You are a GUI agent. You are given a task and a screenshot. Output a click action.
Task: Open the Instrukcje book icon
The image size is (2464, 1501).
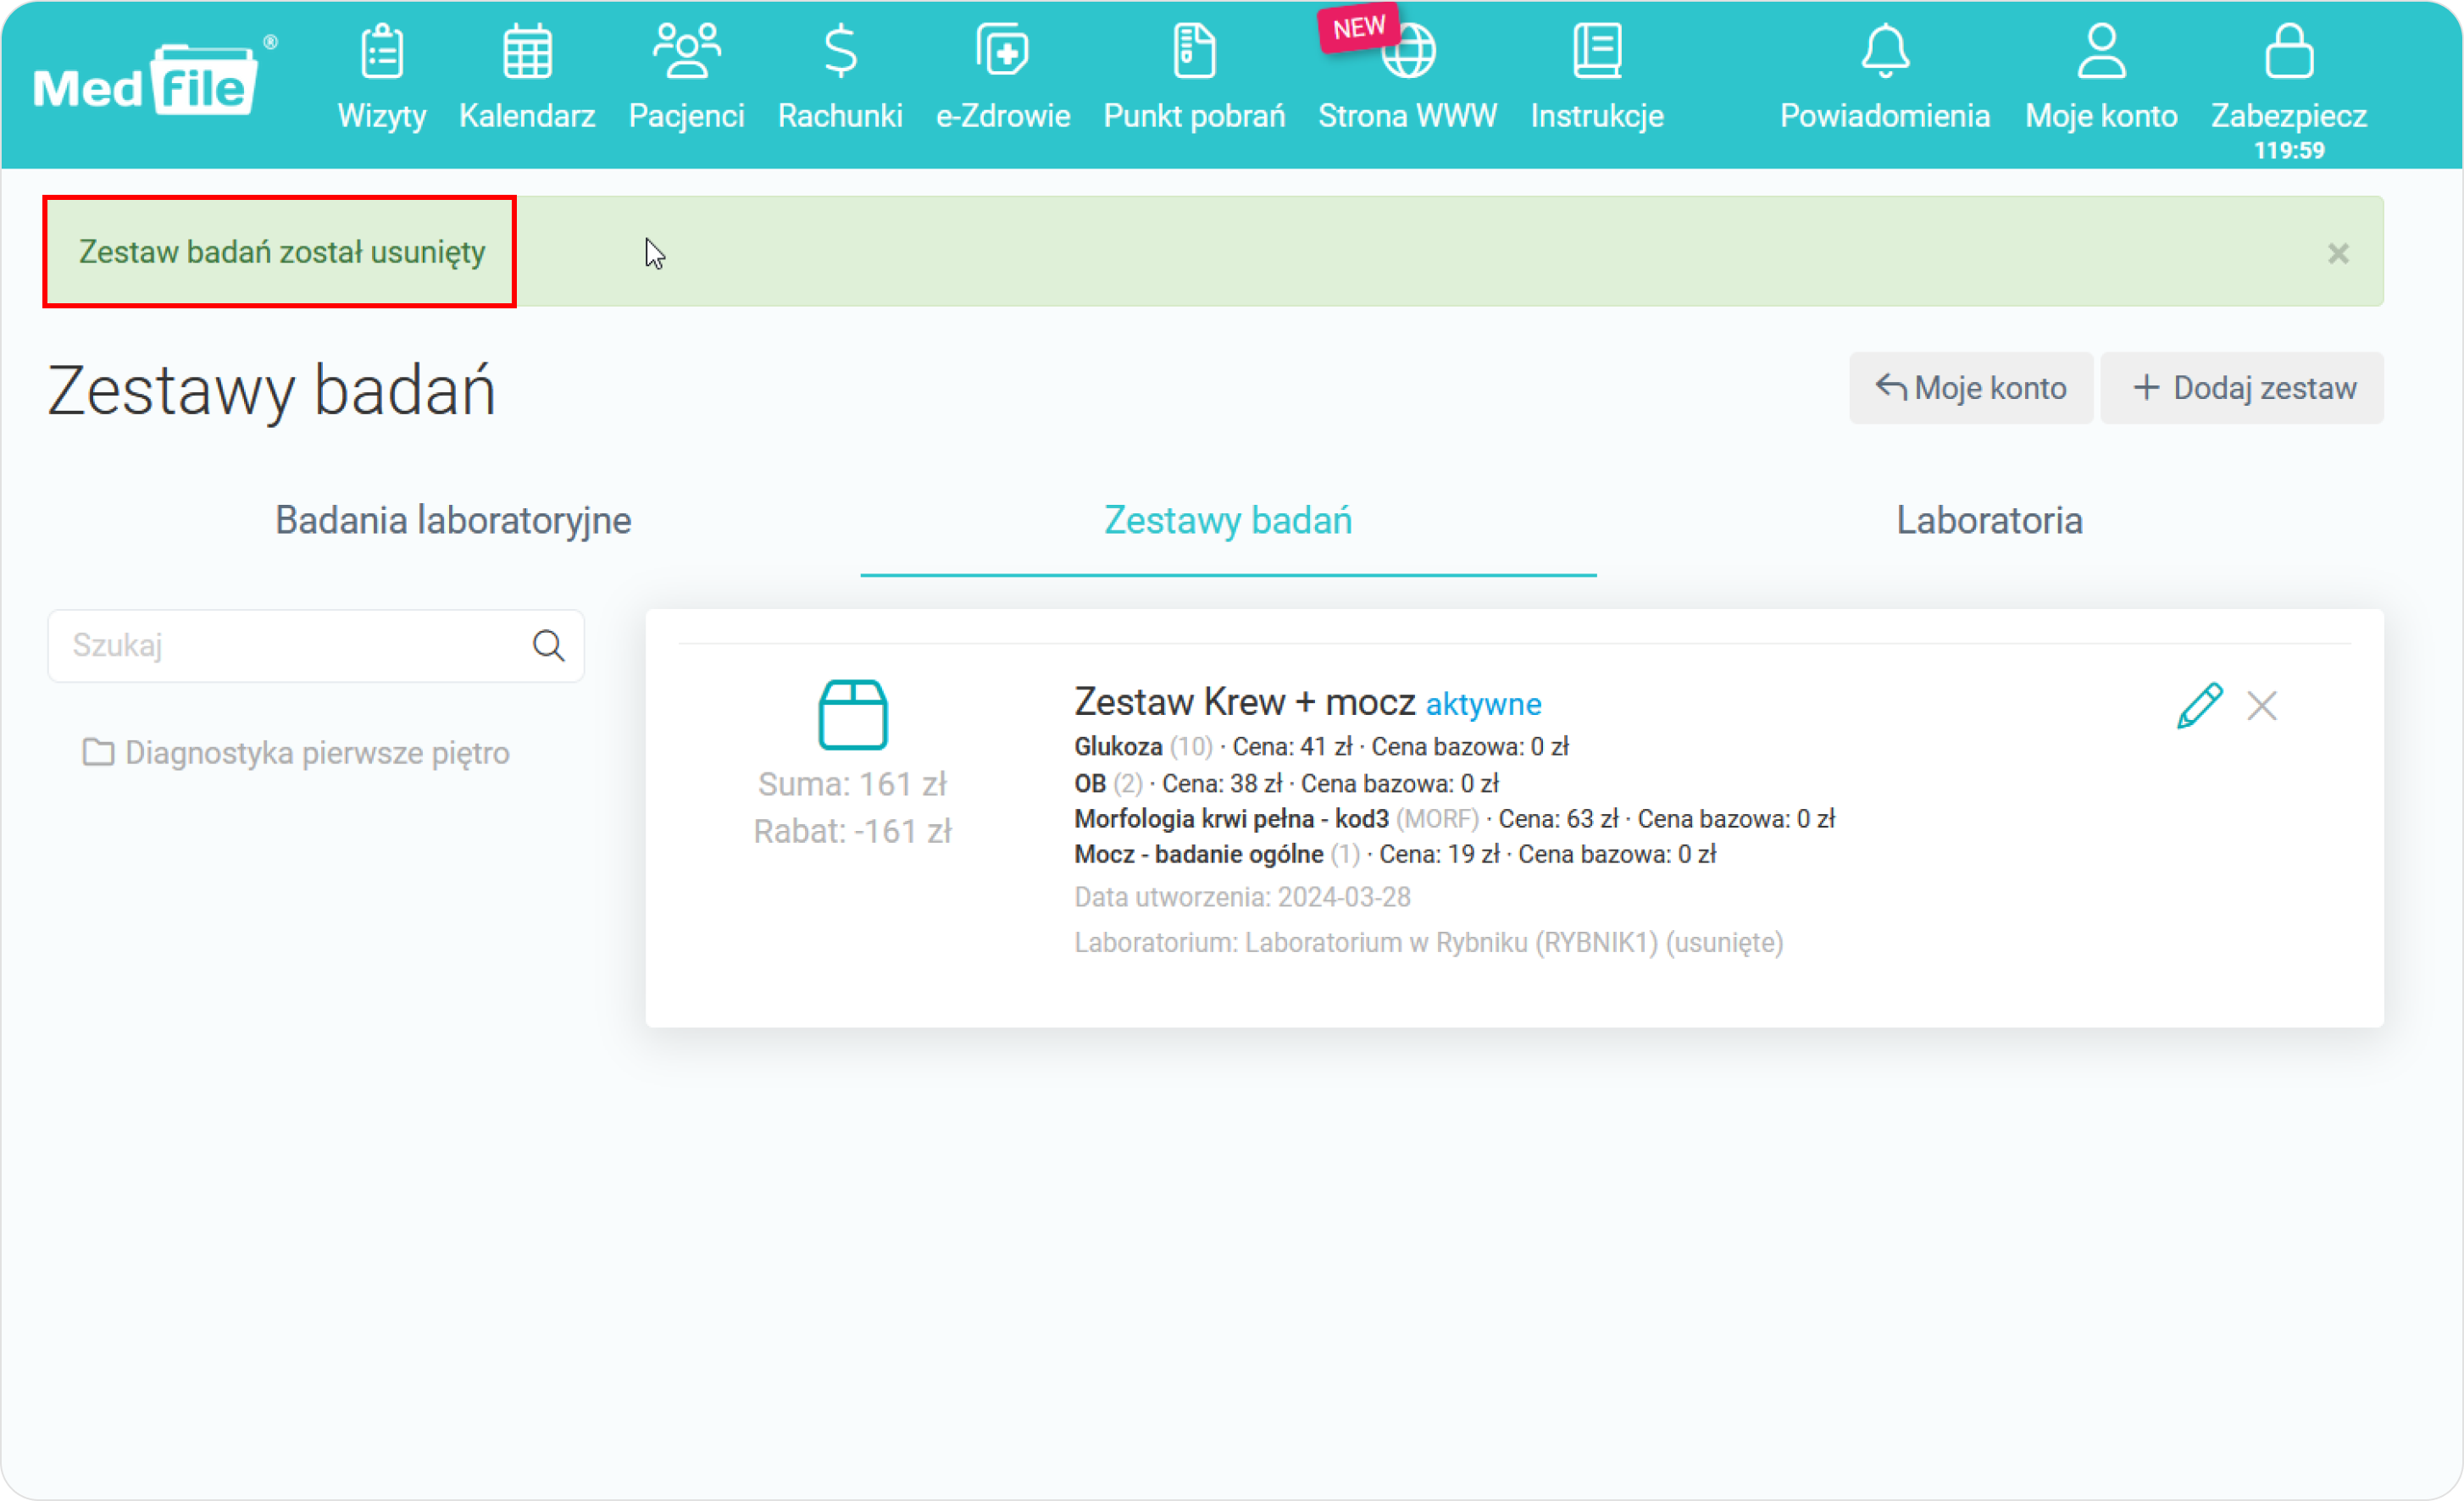click(x=1597, y=51)
